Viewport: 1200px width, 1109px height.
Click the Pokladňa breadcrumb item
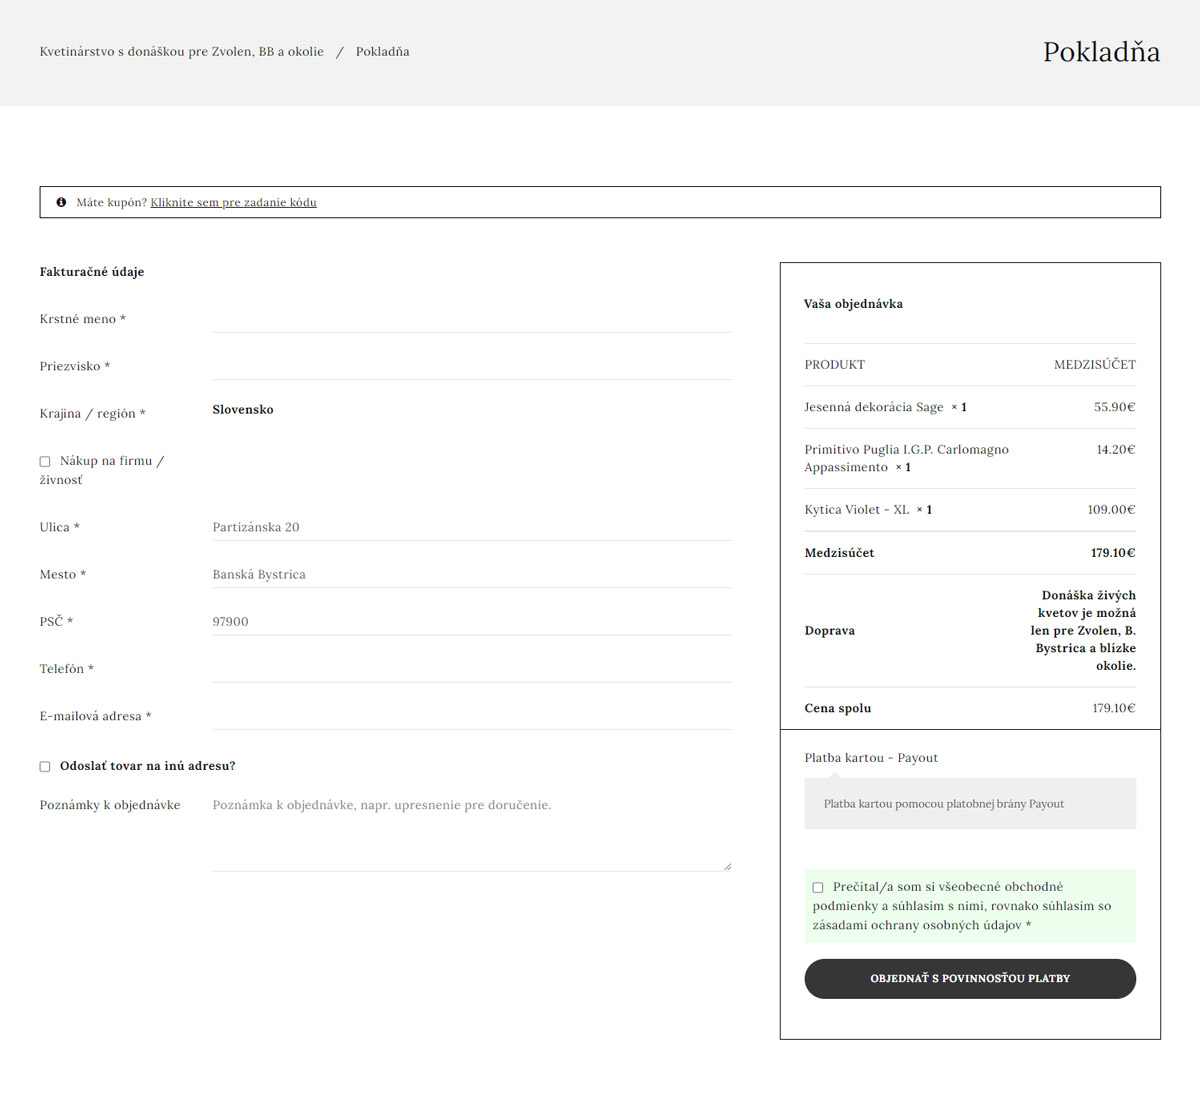click(x=382, y=52)
